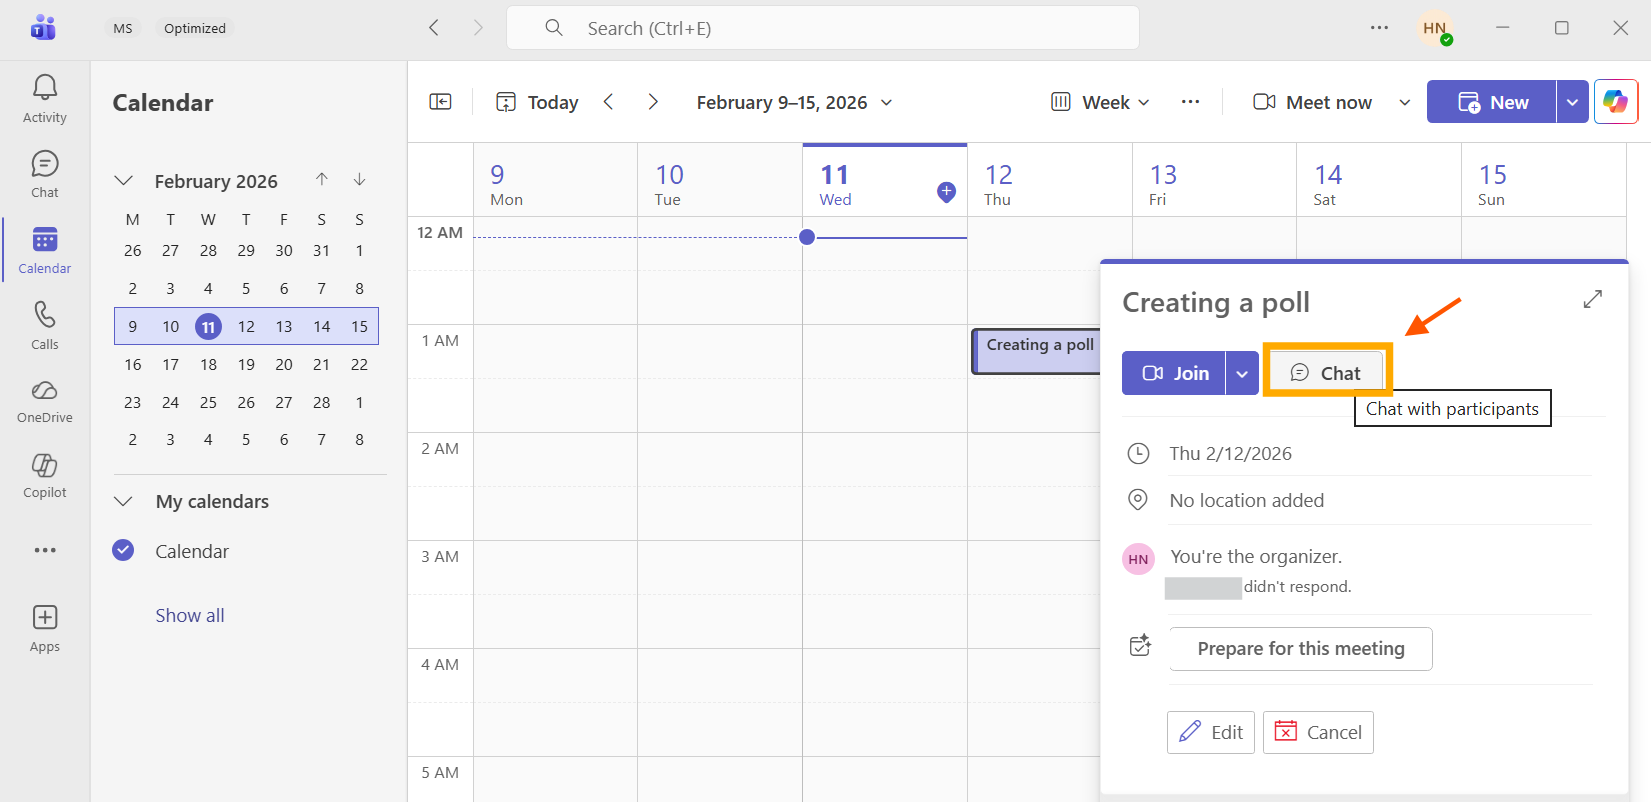Jump to Today
This screenshot has width=1651, height=802.
click(537, 102)
